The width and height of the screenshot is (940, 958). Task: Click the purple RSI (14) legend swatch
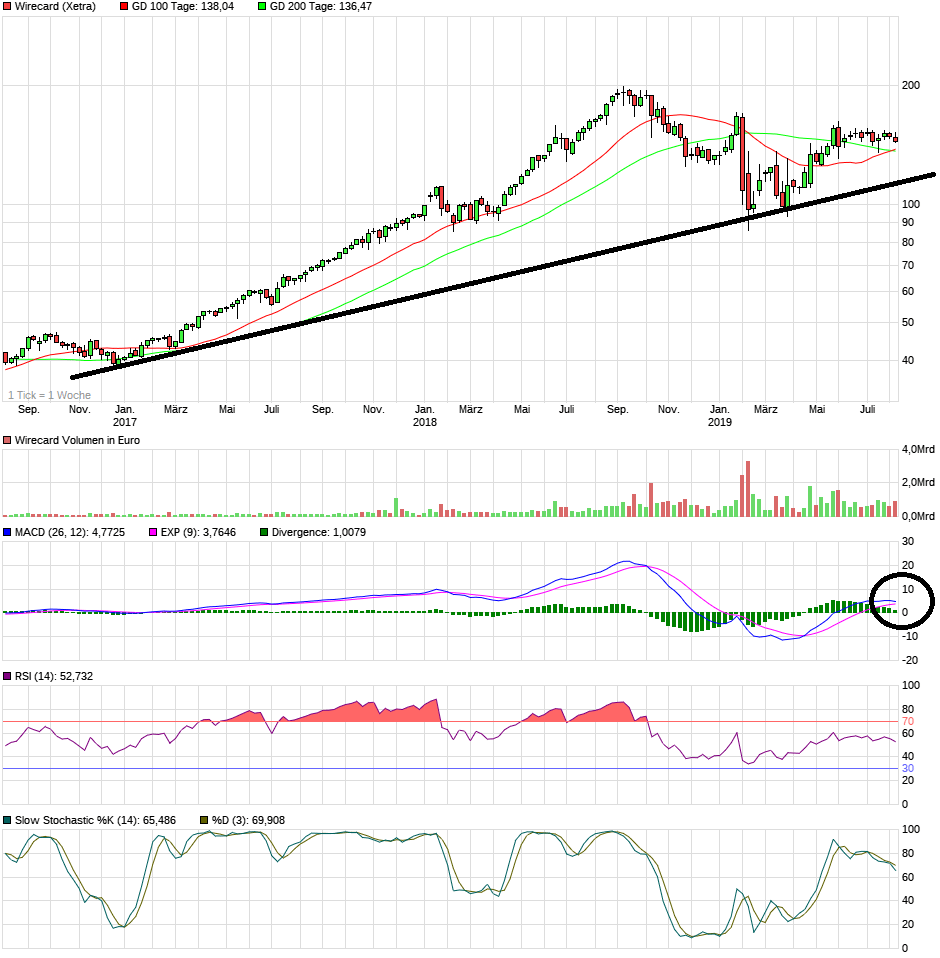click(x=7, y=676)
